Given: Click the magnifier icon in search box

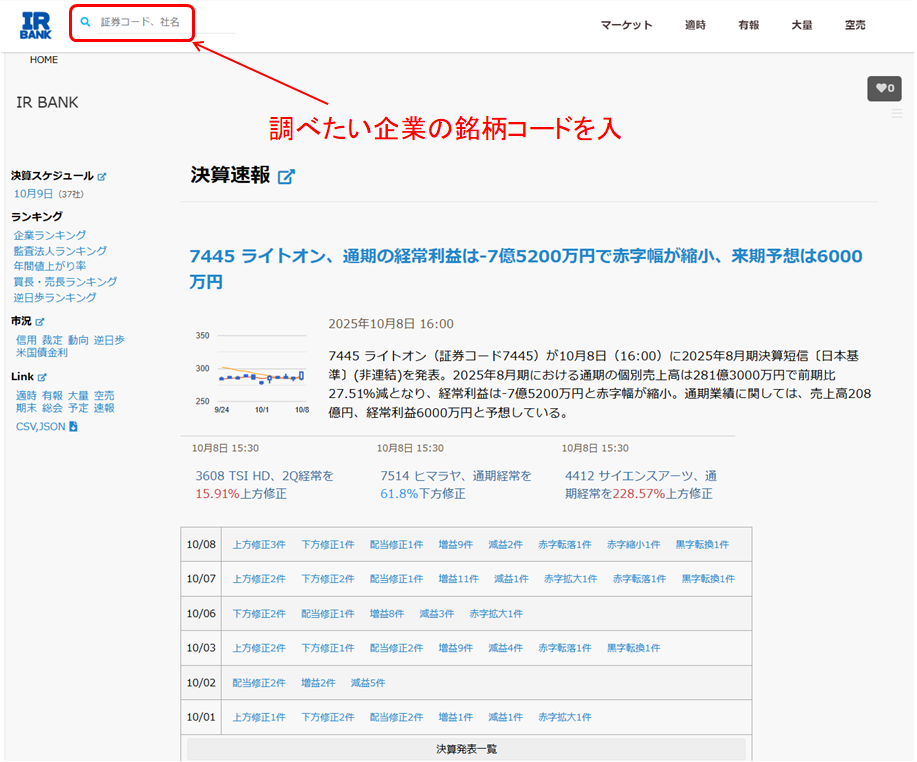Looking at the screenshot, I should pyautogui.click(x=86, y=22).
